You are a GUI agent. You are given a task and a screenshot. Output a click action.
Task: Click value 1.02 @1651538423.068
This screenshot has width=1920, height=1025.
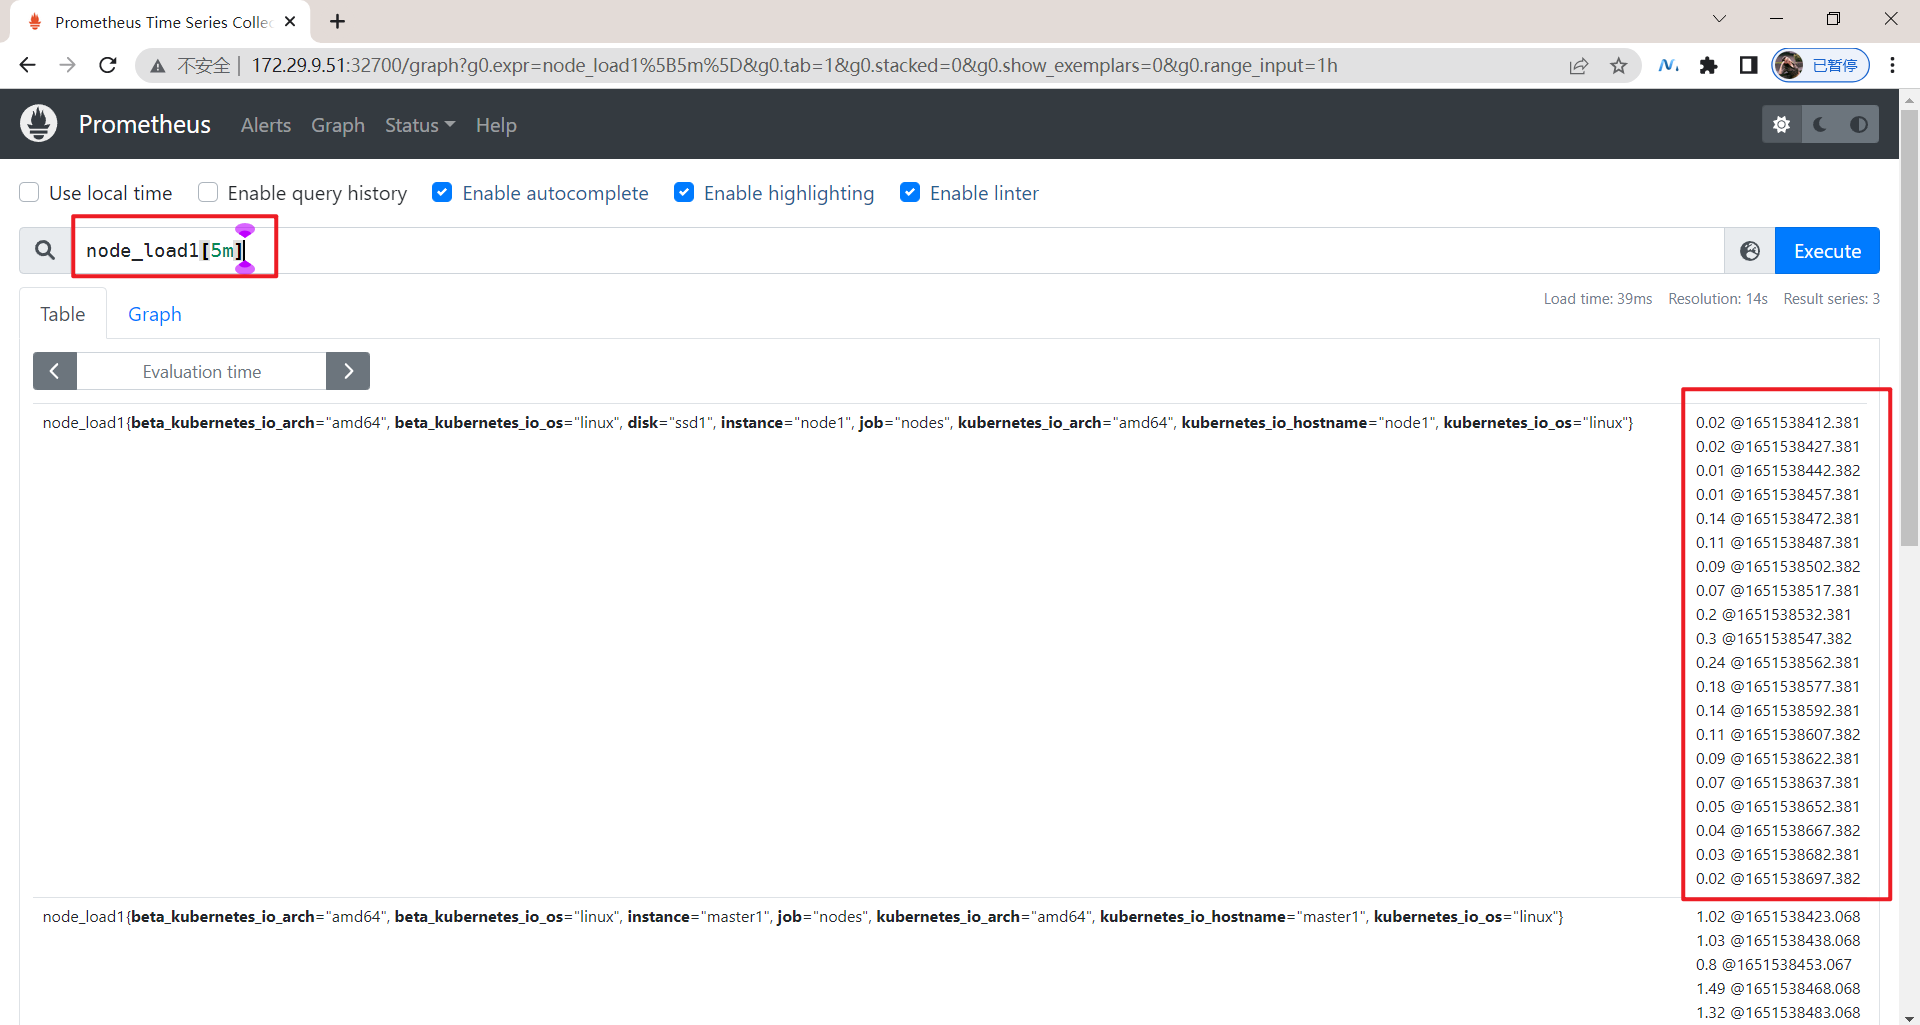(1778, 916)
